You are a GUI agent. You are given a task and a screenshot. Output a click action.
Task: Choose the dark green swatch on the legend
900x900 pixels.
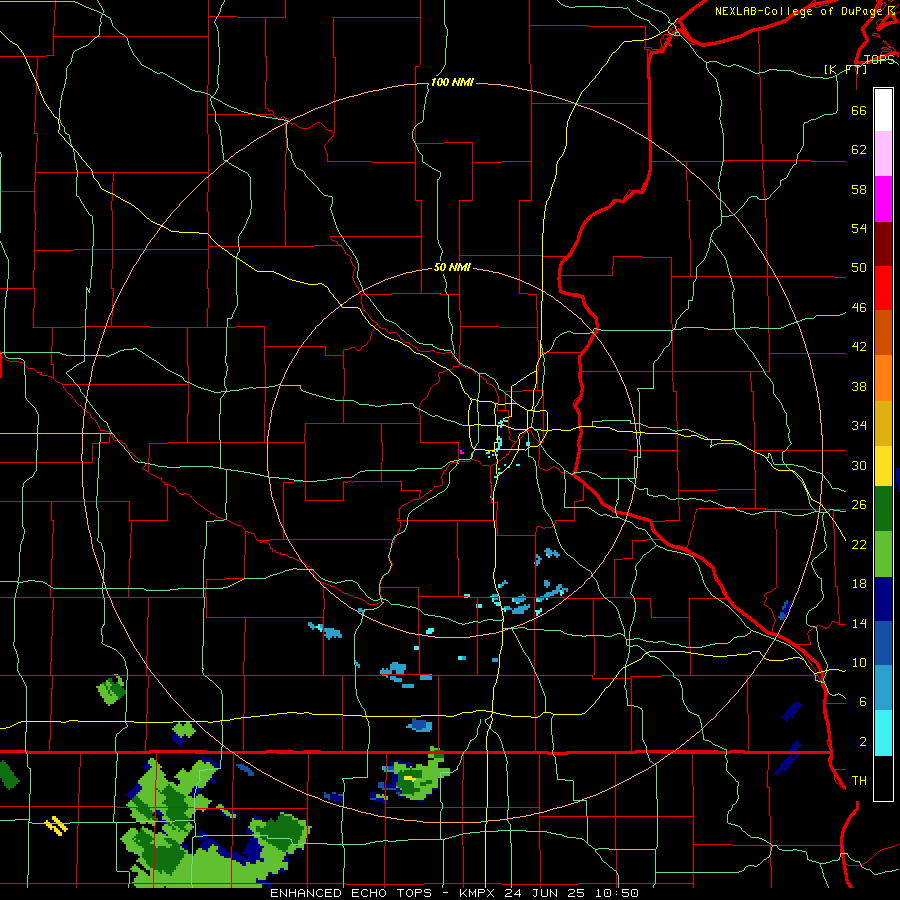click(x=883, y=509)
